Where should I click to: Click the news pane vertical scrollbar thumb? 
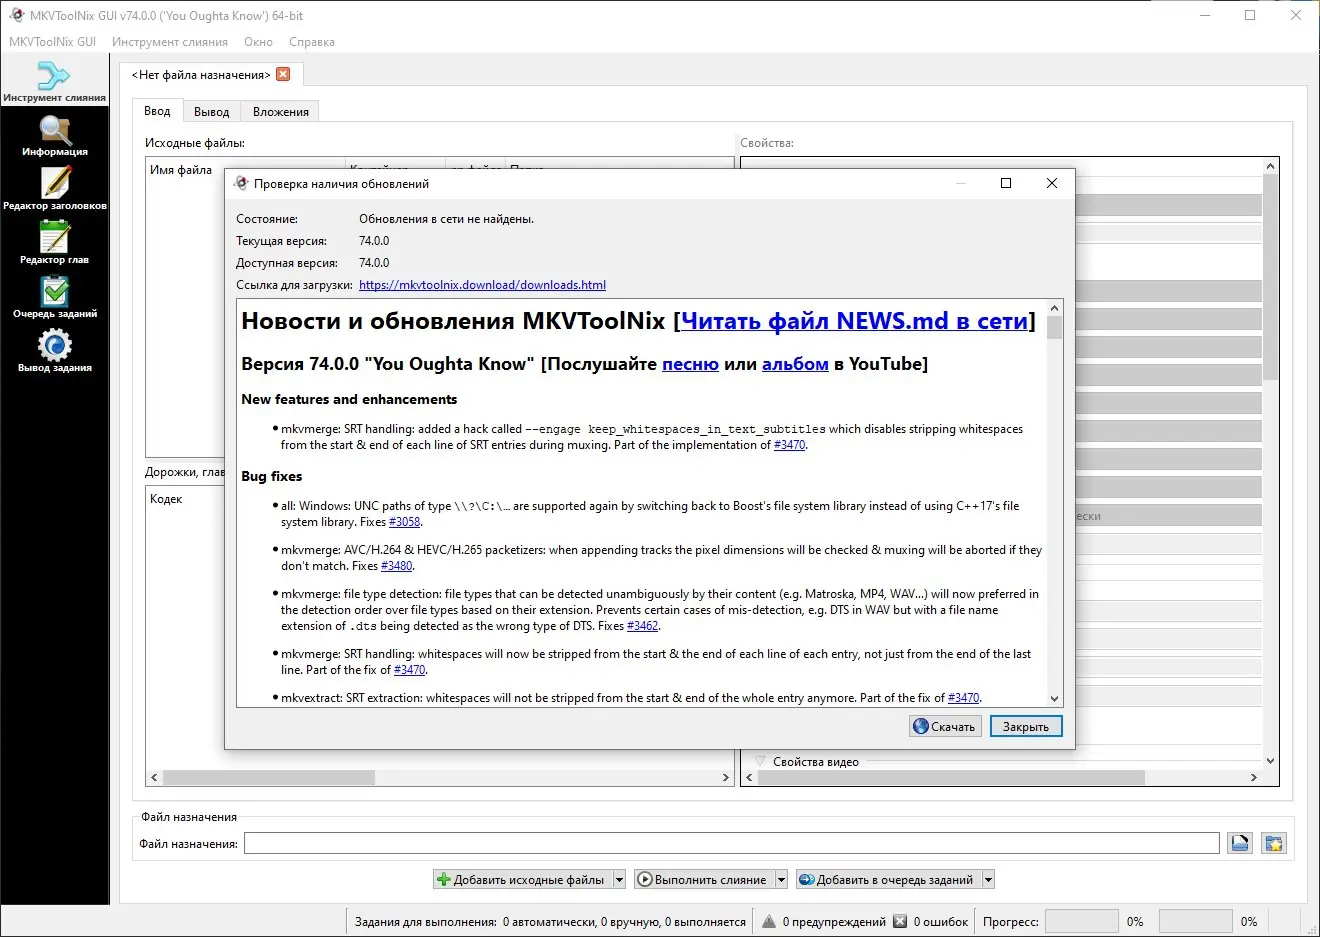point(1054,329)
